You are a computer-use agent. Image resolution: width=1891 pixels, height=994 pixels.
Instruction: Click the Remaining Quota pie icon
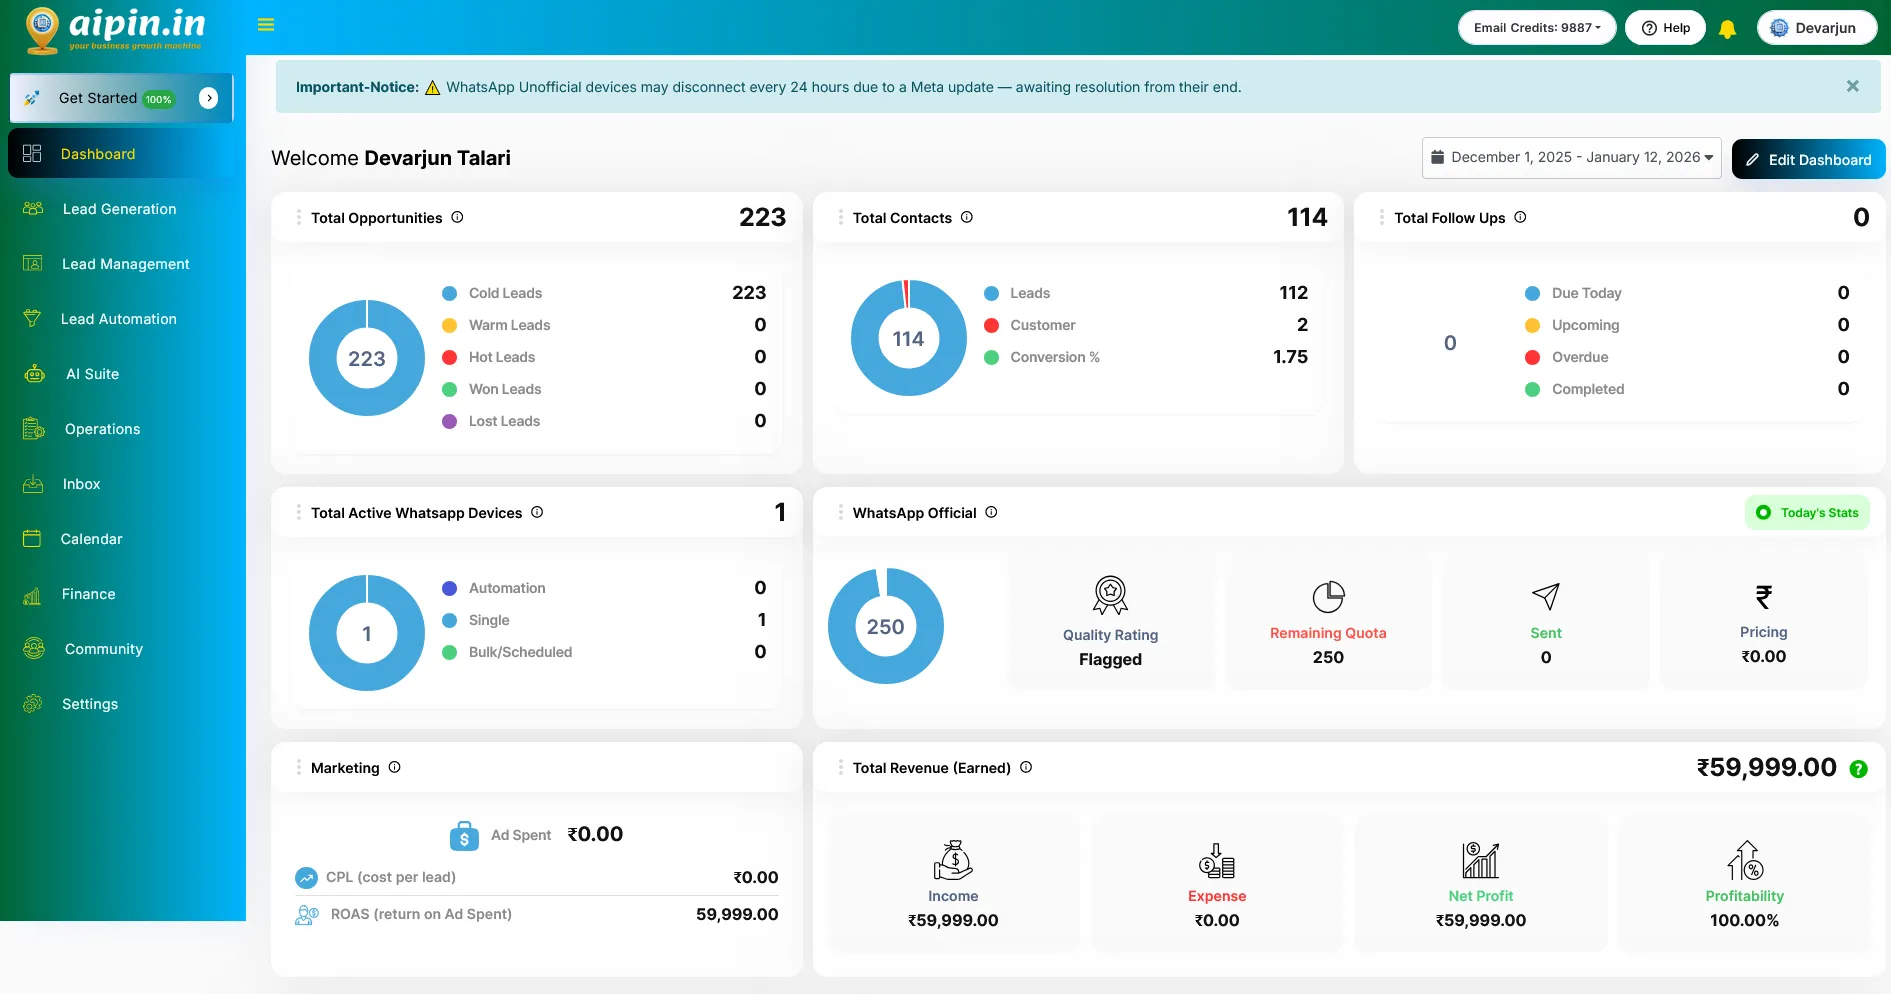(1328, 597)
